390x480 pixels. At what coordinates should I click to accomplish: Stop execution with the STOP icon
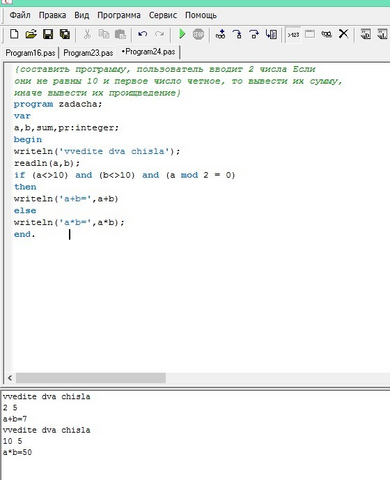click(x=198, y=34)
